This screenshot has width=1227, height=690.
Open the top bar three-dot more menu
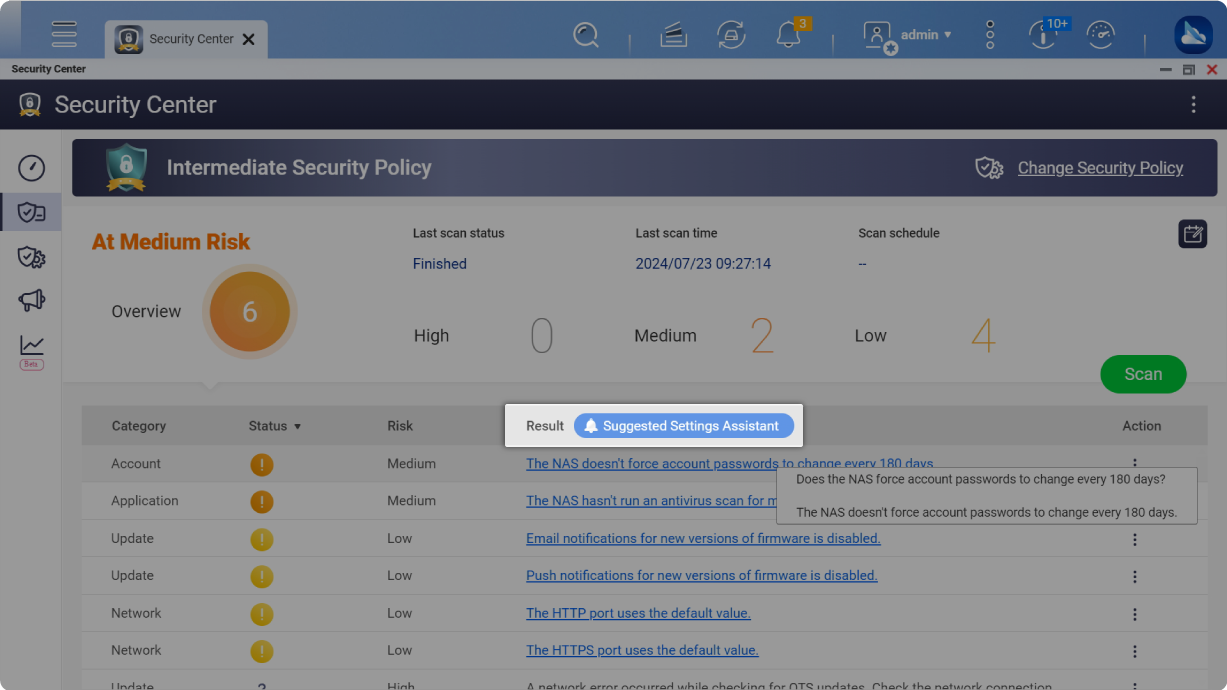[990, 35]
